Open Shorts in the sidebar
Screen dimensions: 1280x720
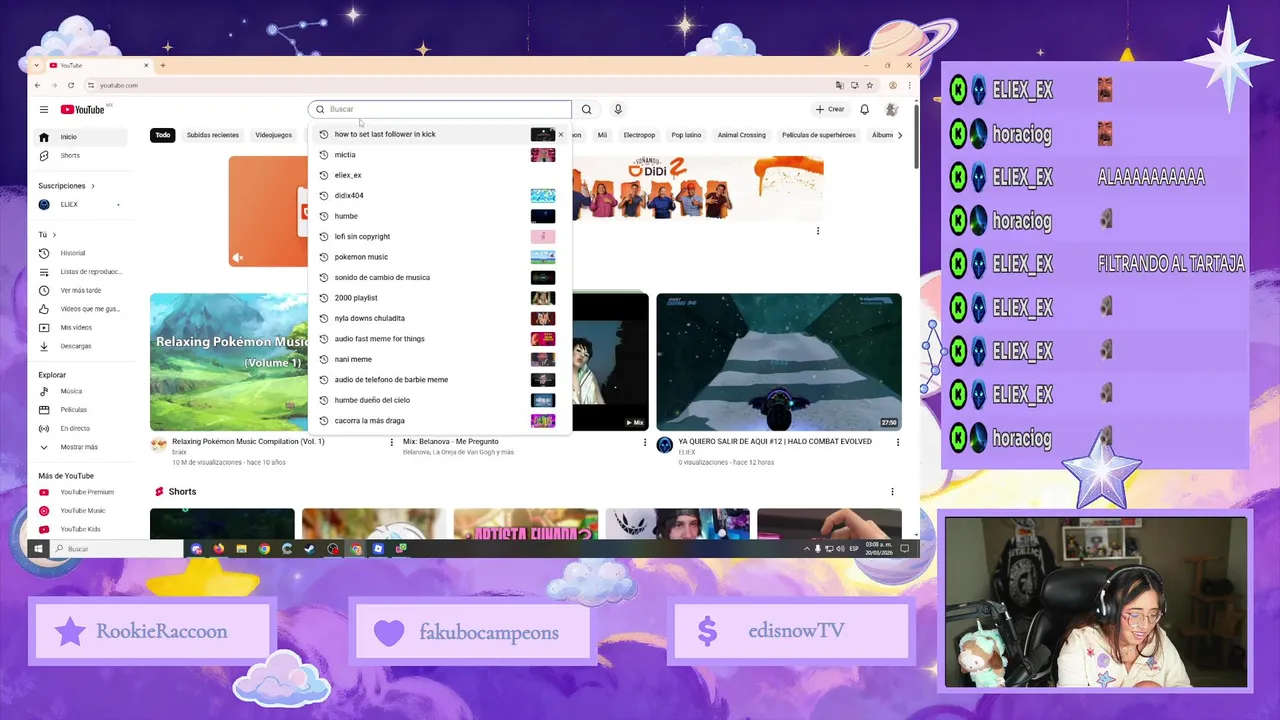click(82, 155)
